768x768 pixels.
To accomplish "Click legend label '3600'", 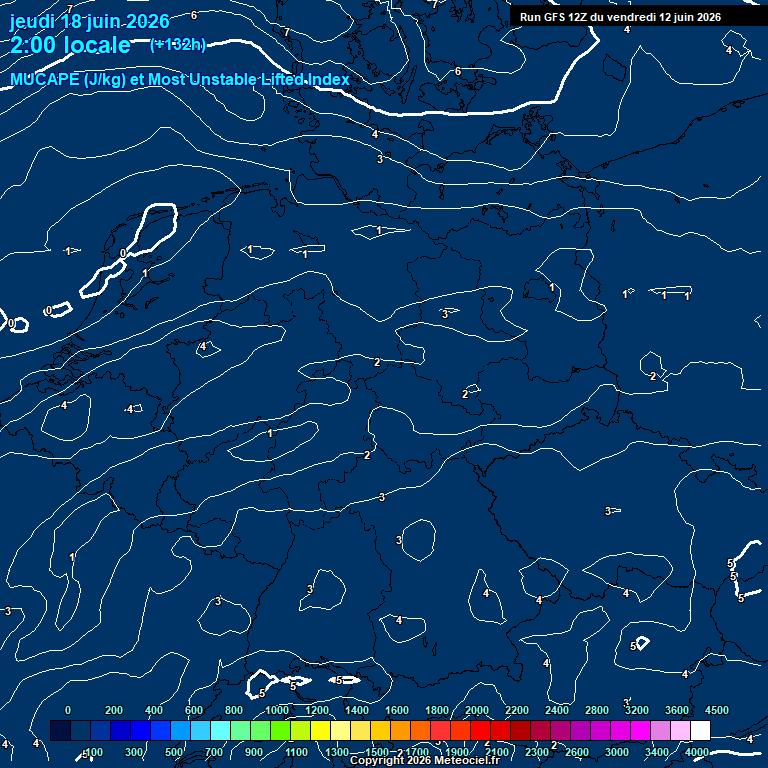I will pos(677,710).
